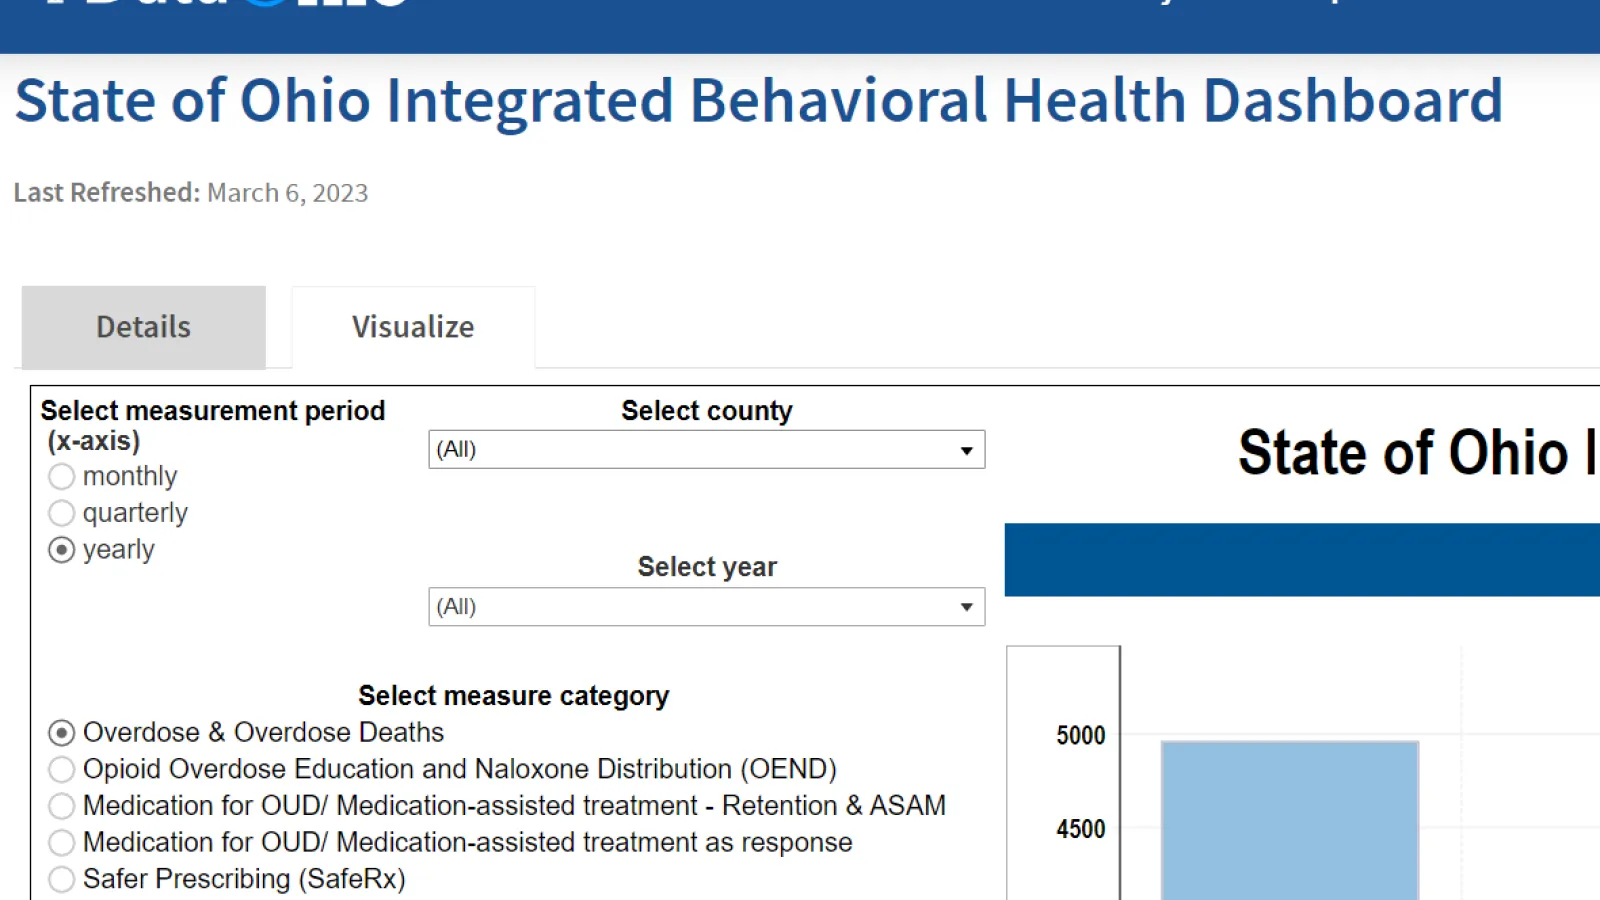Choose the yearly measurement period
This screenshot has height=900, width=1600.
[x=62, y=550]
